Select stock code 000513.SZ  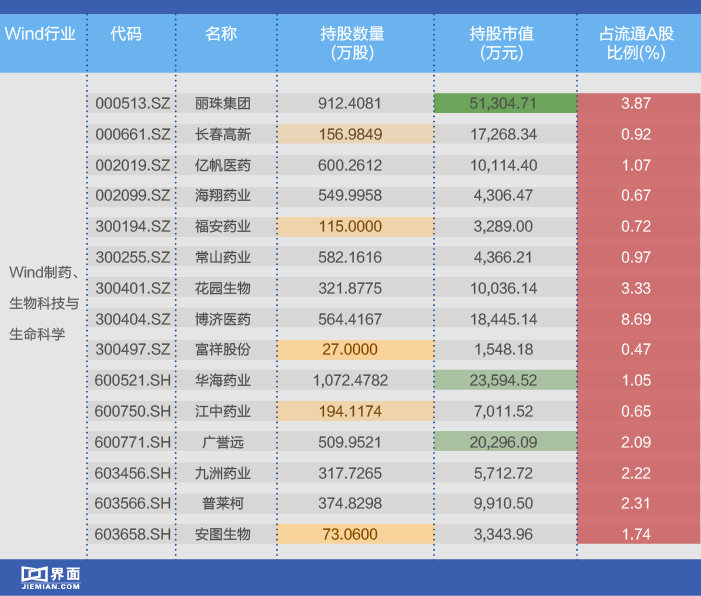[133, 103]
